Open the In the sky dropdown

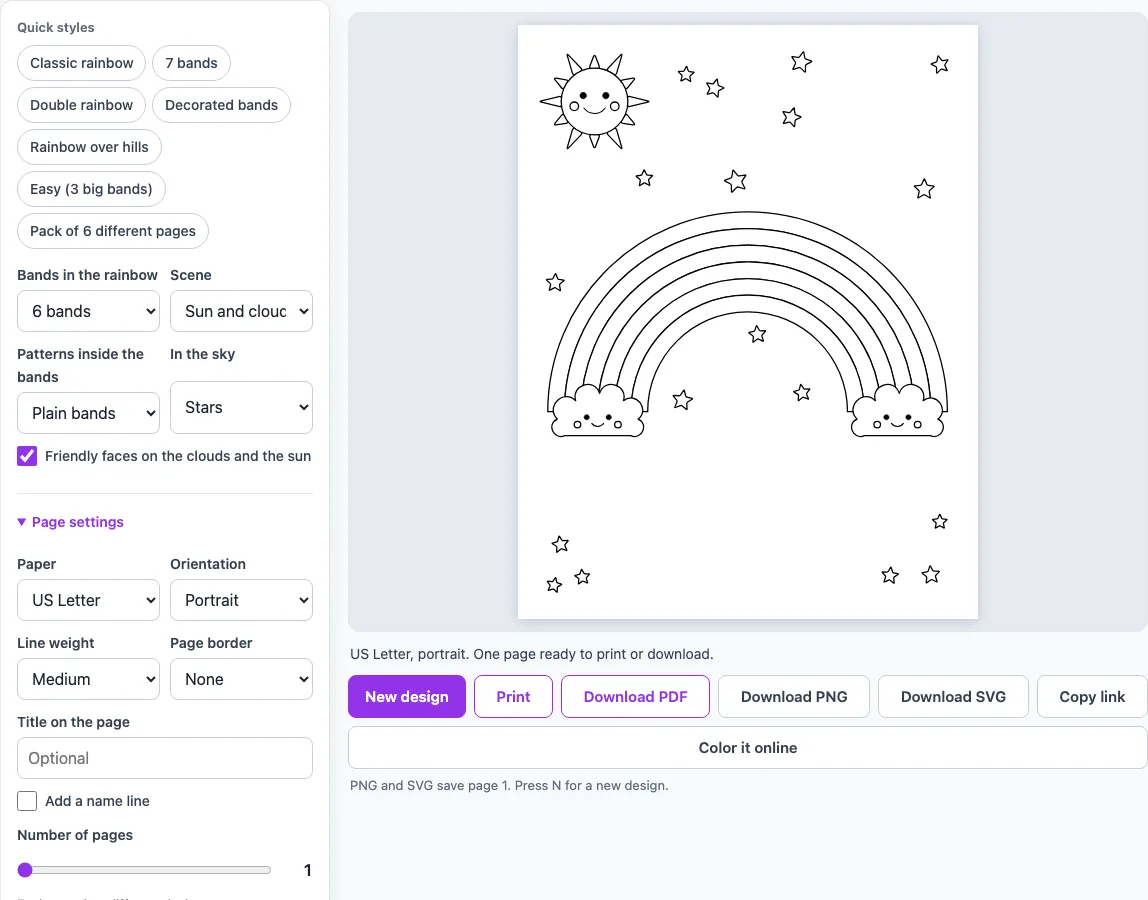(x=242, y=407)
